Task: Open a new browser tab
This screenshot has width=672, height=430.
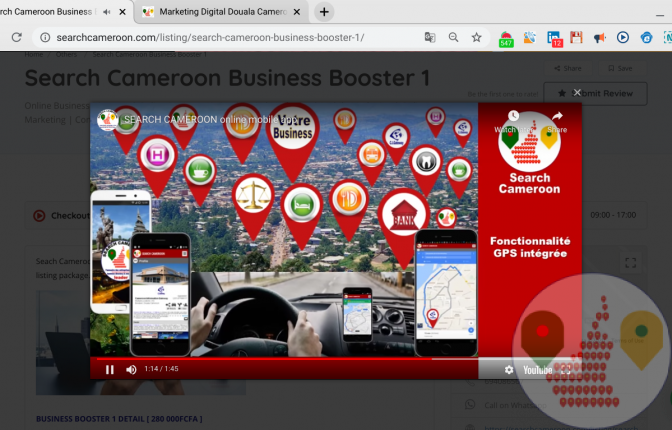Action: click(x=324, y=12)
